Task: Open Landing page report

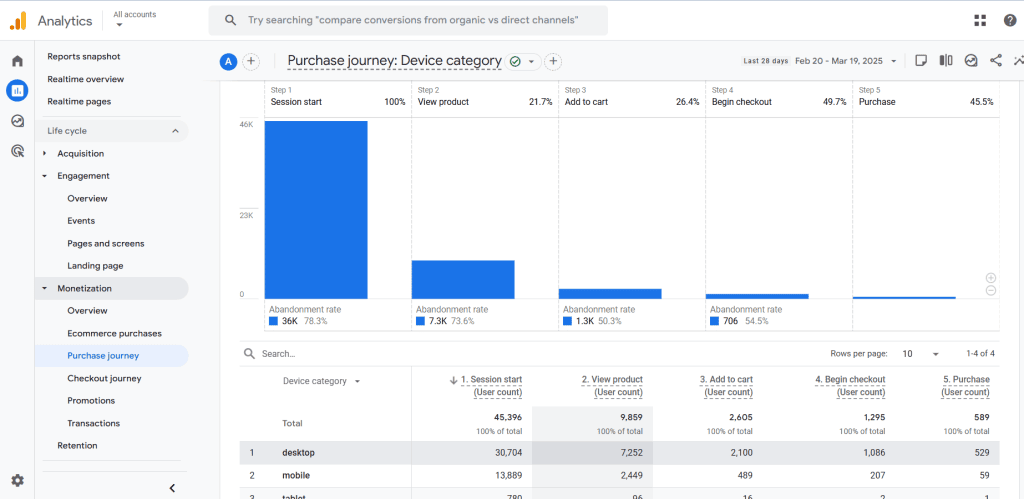Action: [x=95, y=266]
